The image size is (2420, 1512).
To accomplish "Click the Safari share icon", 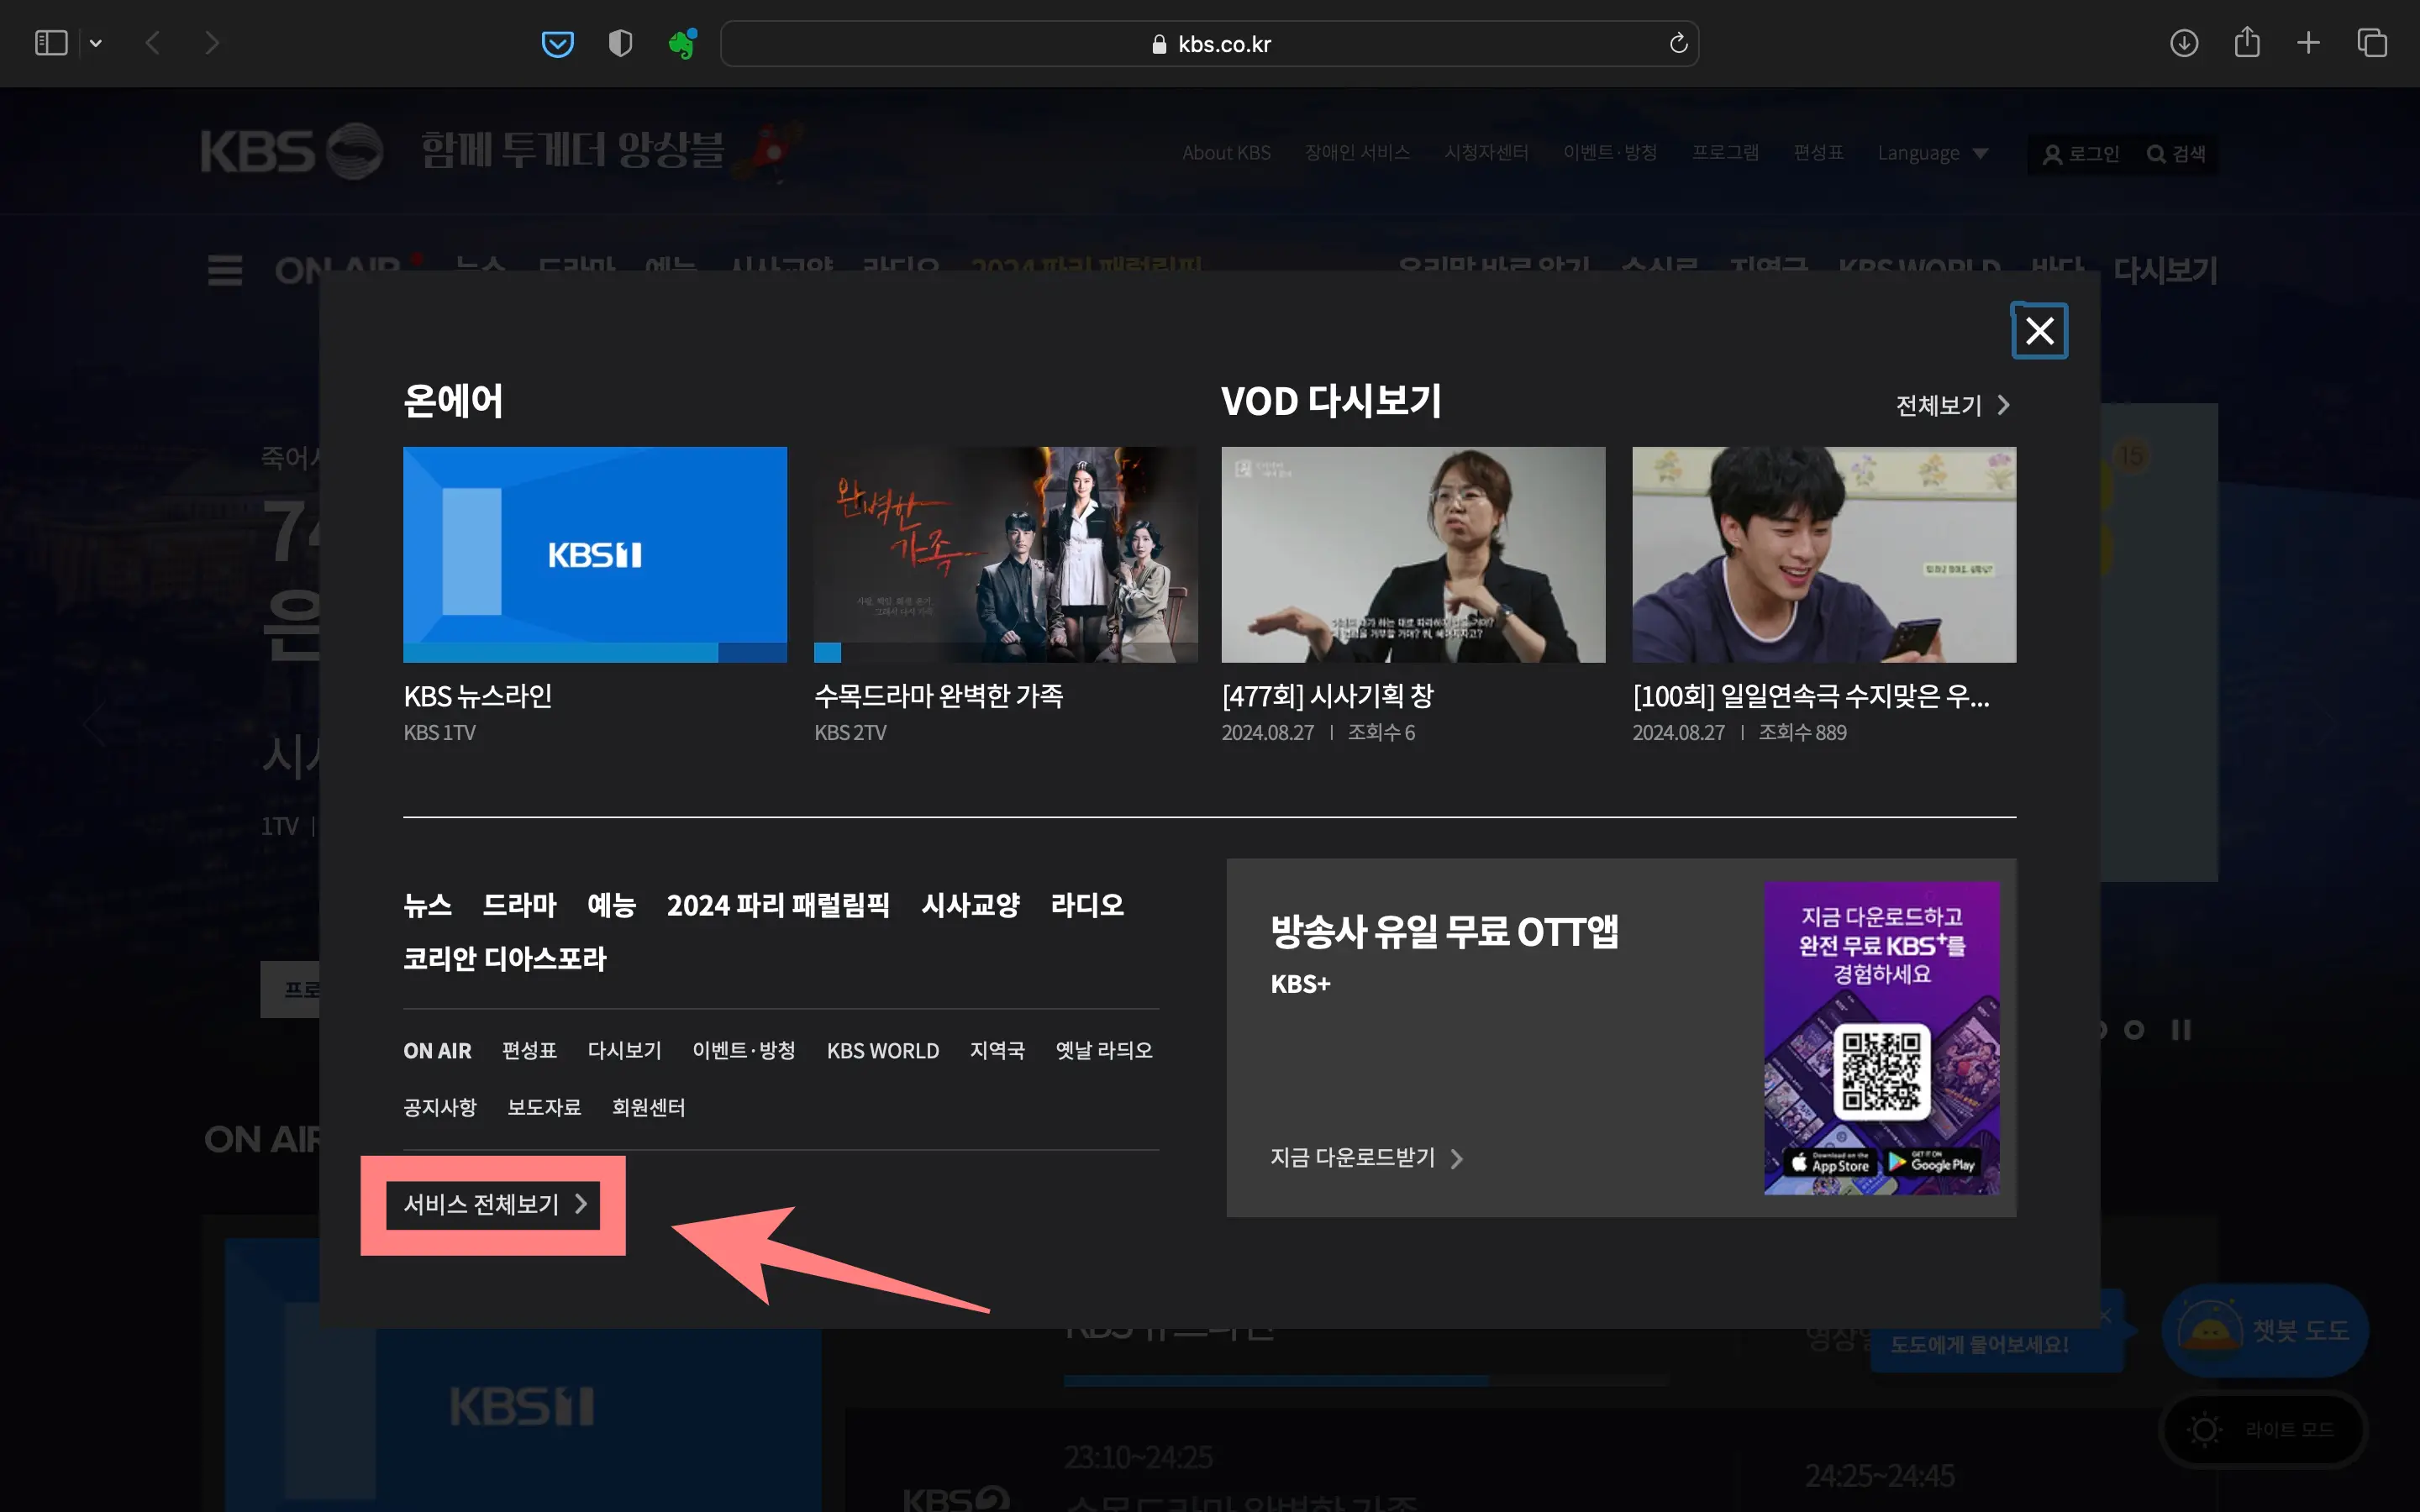I will pos(2247,43).
